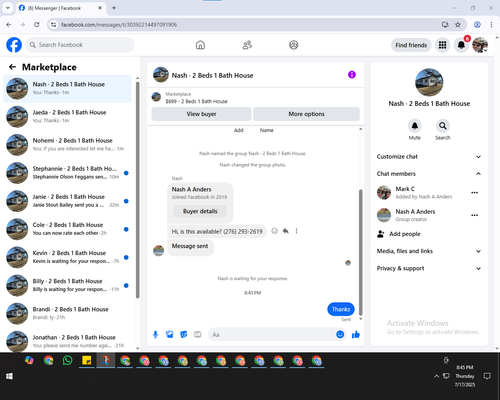Expand the Privacy & support section
This screenshot has width=500, height=400.
pyautogui.click(x=429, y=268)
